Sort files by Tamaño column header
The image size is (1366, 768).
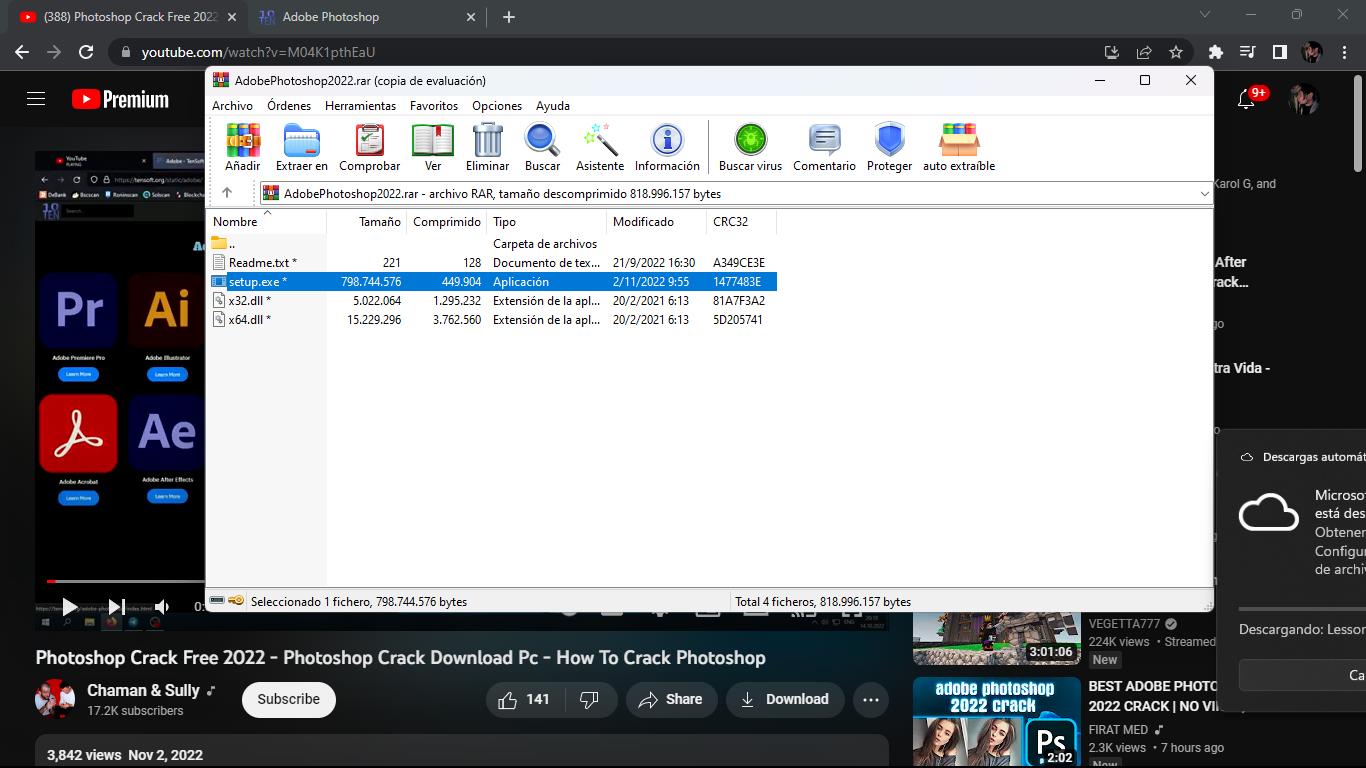[x=379, y=222]
